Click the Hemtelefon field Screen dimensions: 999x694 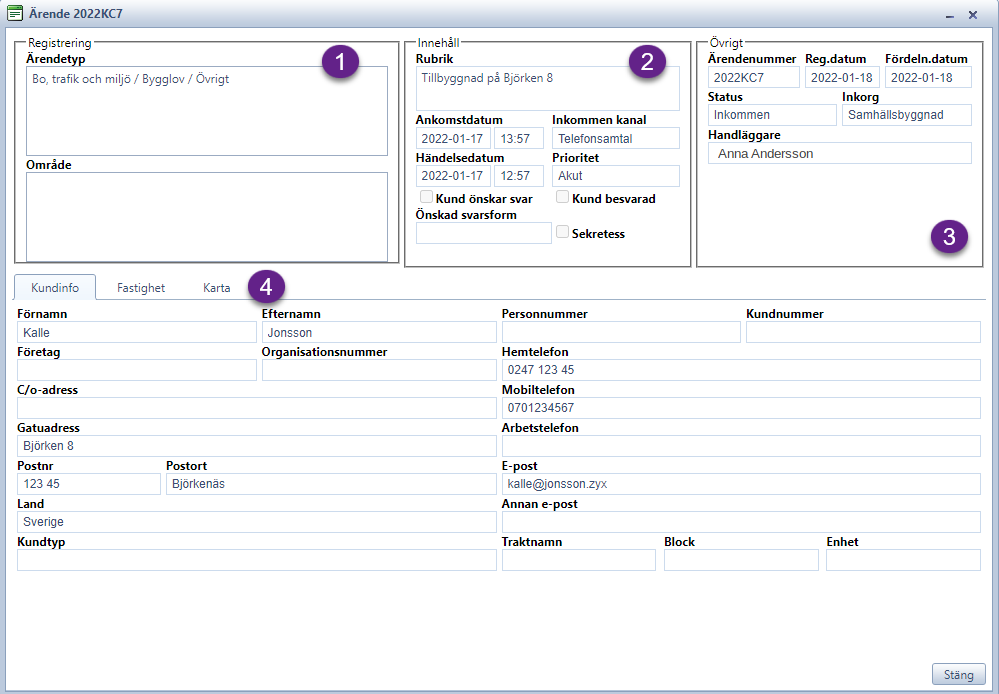click(741, 370)
